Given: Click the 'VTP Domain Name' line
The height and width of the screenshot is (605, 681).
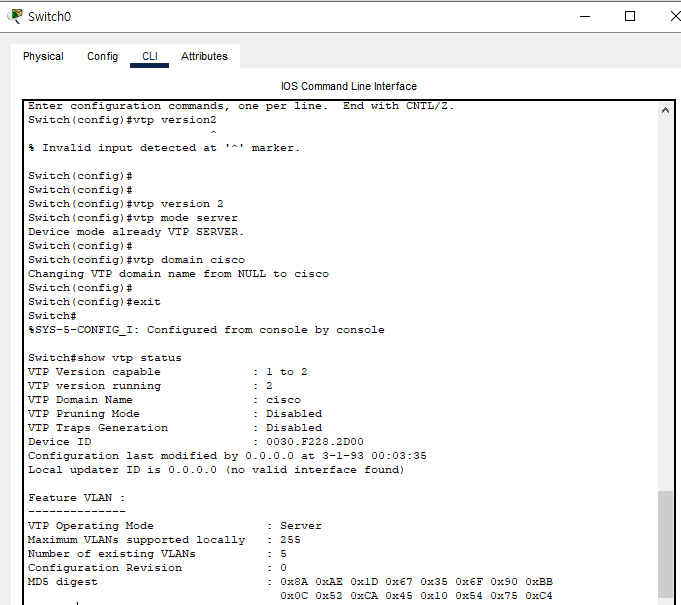Looking at the screenshot, I should pyautogui.click(x=164, y=400).
